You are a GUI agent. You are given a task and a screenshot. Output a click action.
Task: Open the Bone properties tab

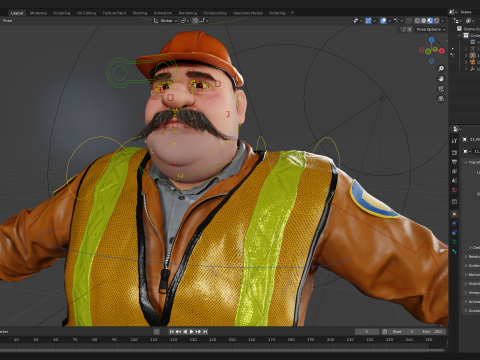click(454, 251)
